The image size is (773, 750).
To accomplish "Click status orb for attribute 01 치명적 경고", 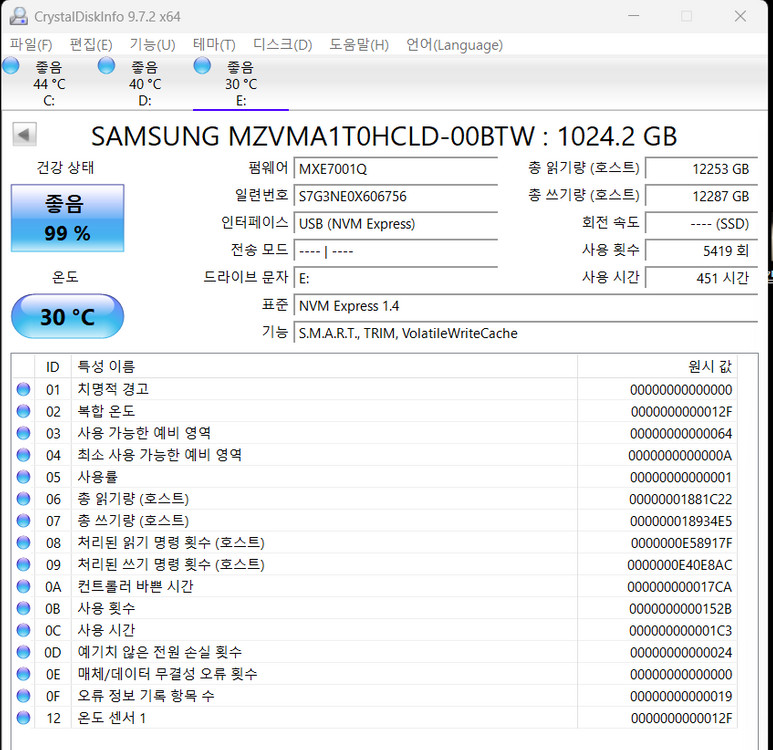I will coord(23,389).
